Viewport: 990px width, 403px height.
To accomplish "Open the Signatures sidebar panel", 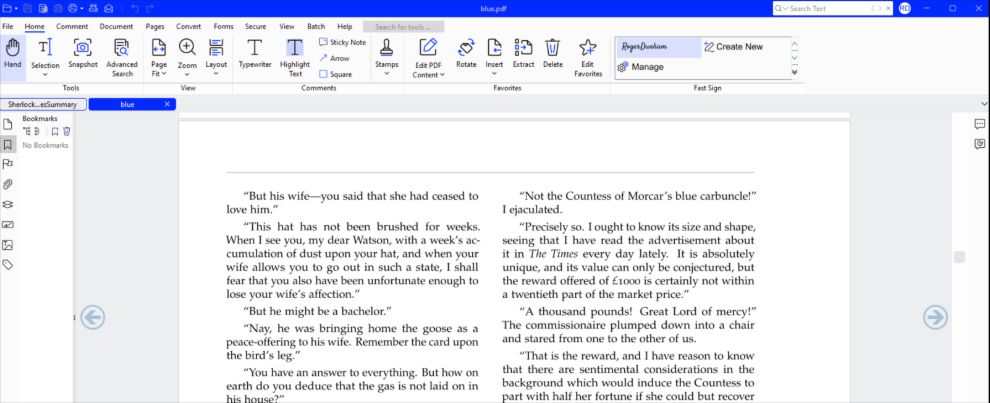I will pyautogui.click(x=8, y=224).
